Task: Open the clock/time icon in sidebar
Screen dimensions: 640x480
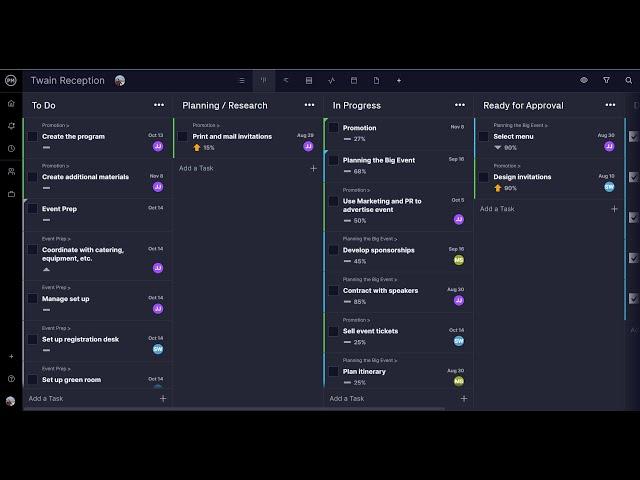Action: 11,148
